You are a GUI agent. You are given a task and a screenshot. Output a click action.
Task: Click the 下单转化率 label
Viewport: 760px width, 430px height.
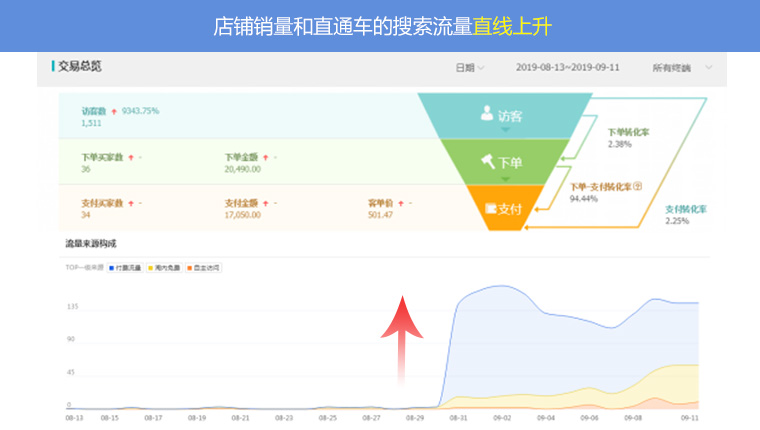628,132
